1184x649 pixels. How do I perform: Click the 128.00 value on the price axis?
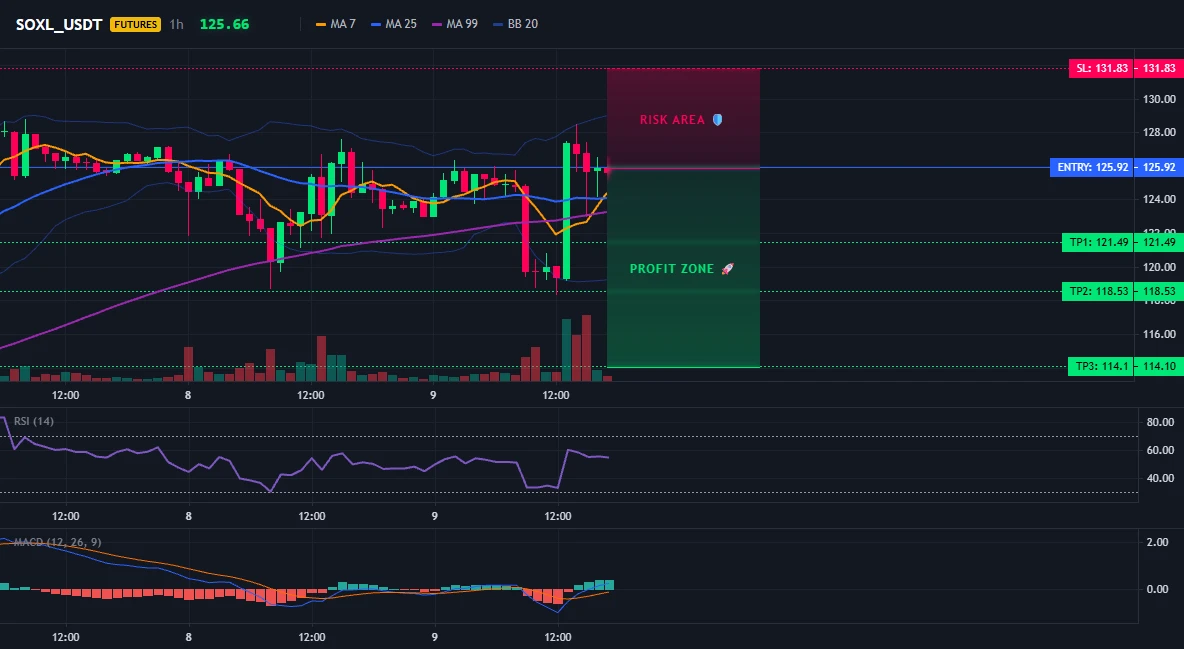[1159, 133]
